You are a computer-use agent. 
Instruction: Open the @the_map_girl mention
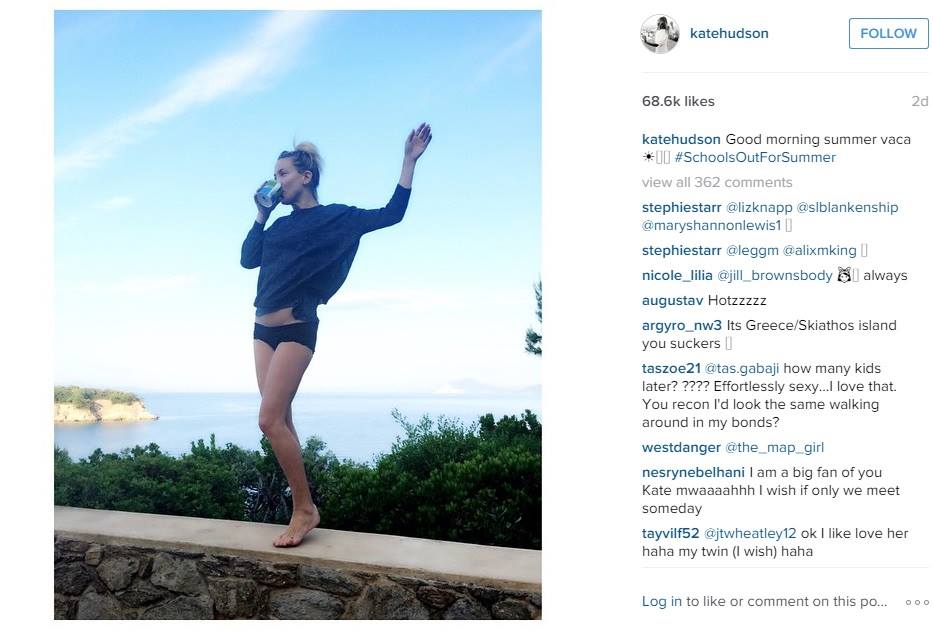(774, 448)
